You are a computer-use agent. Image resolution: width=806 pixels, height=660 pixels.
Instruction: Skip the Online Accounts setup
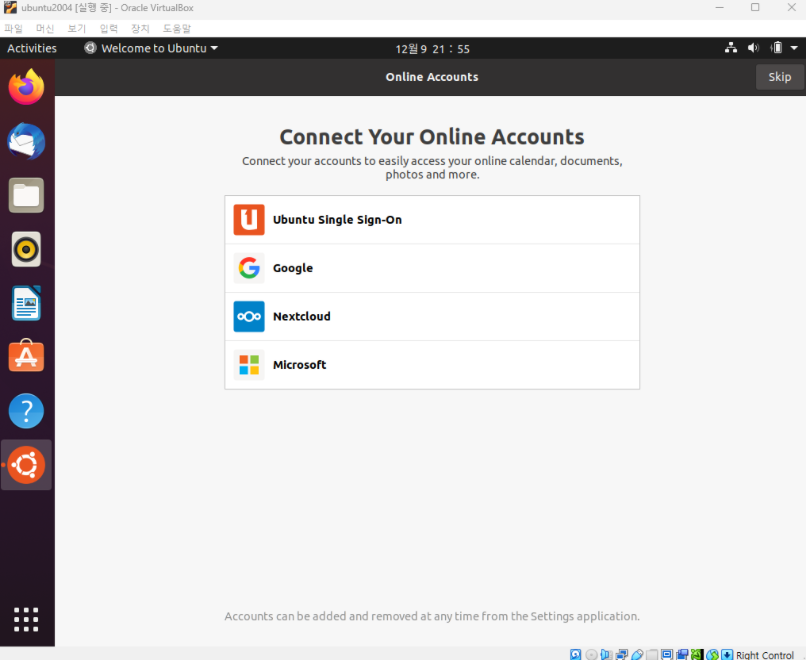(x=779, y=77)
